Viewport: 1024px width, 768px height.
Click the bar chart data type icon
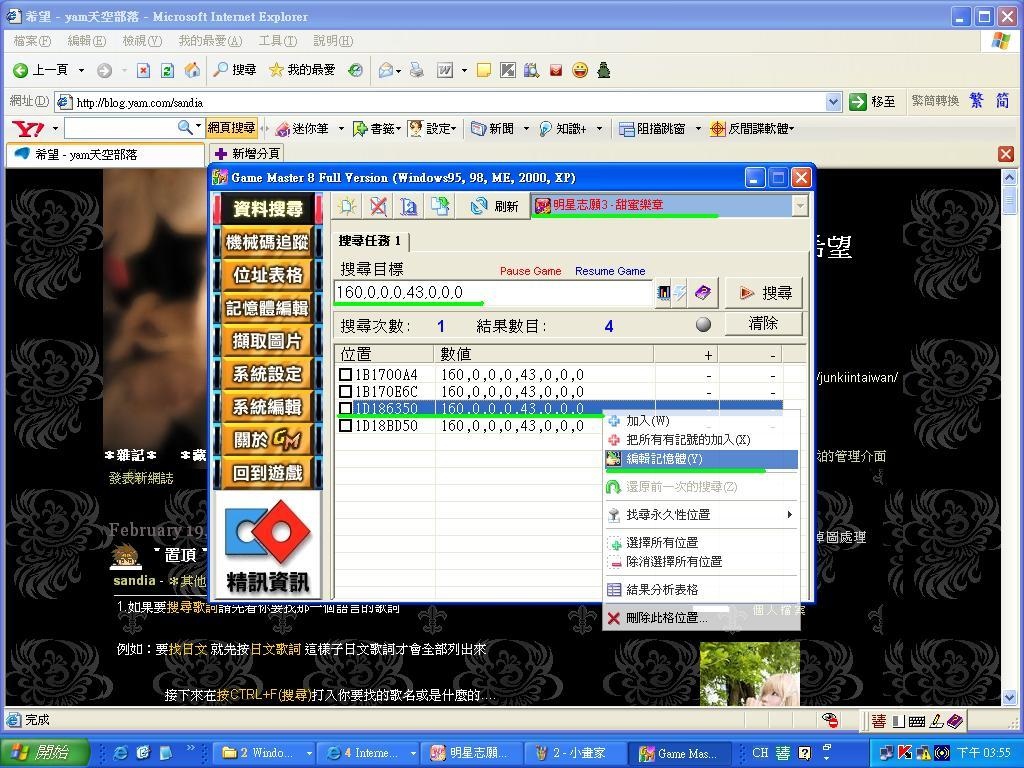[x=663, y=293]
